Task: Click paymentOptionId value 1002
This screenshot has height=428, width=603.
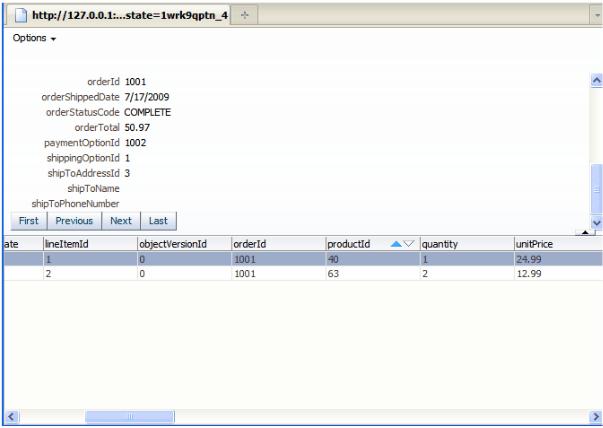Action: pyautogui.click(x=135, y=143)
